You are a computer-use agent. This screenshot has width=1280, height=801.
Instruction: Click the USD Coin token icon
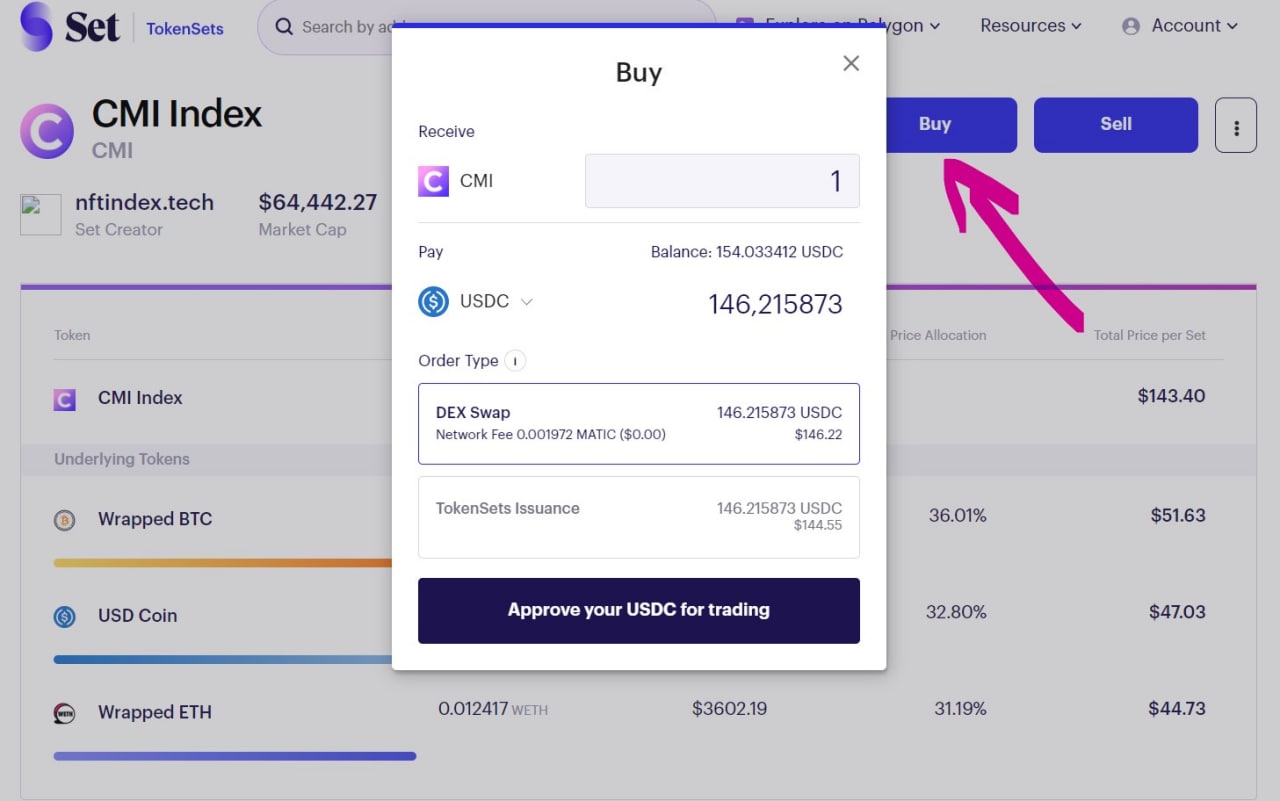click(x=64, y=617)
